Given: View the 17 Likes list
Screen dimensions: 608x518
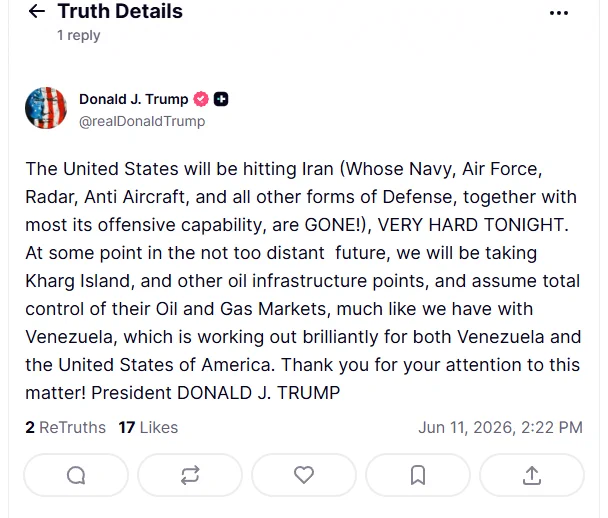Looking at the screenshot, I should pyautogui.click(x=148, y=427).
